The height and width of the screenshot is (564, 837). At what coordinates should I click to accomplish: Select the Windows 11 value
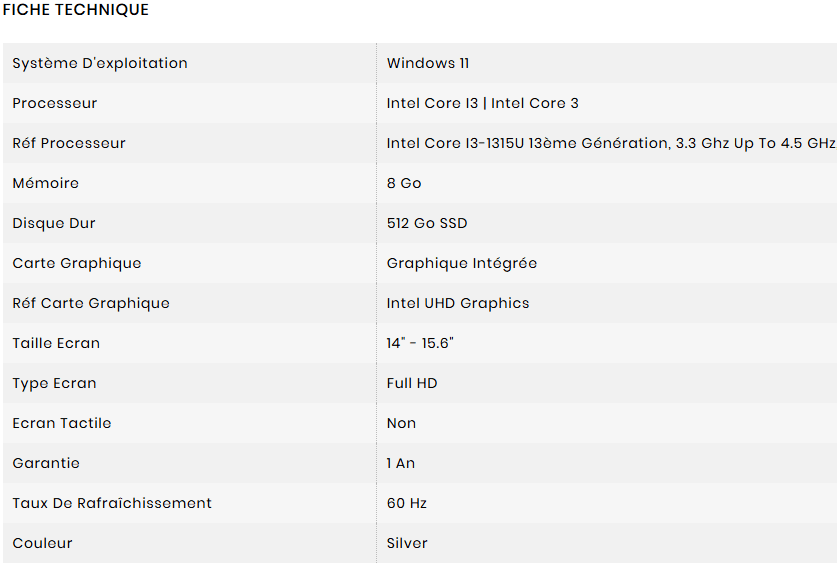click(x=428, y=63)
